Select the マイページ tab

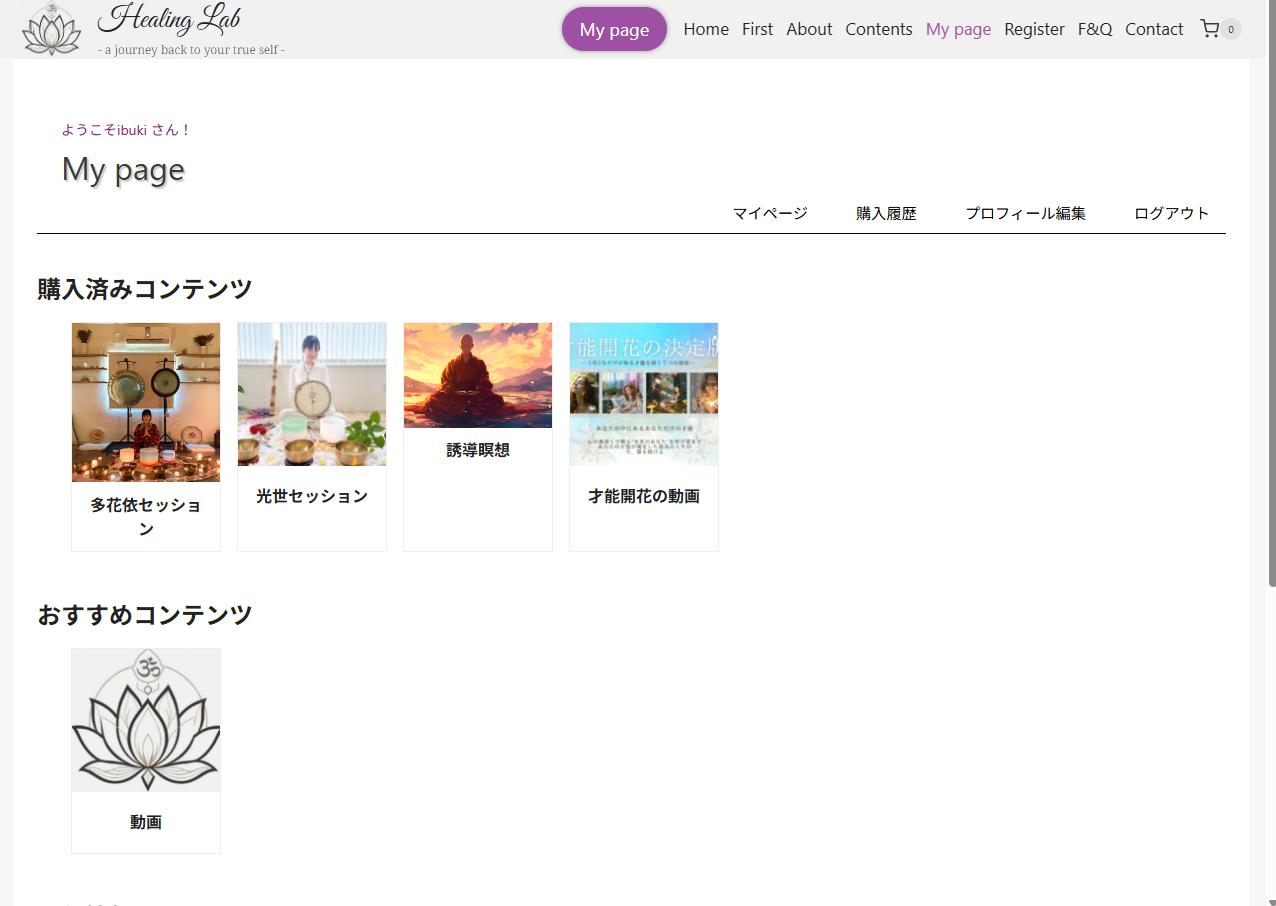pyautogui.click(x=770, y=213)
